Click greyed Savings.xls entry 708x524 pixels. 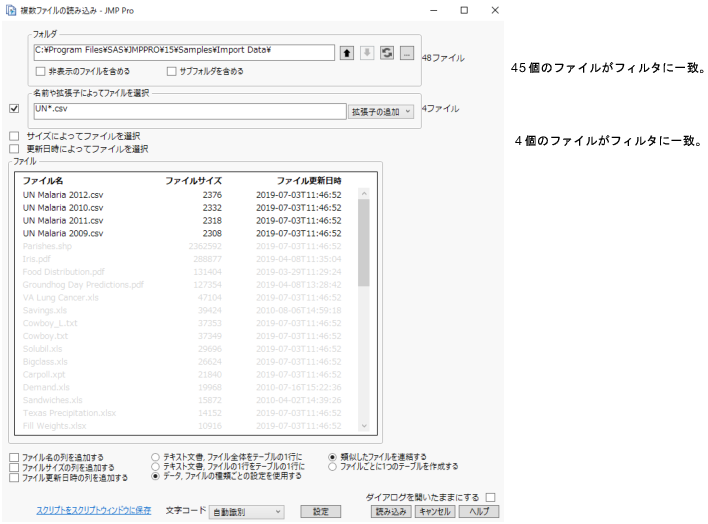tap(45, 310)
